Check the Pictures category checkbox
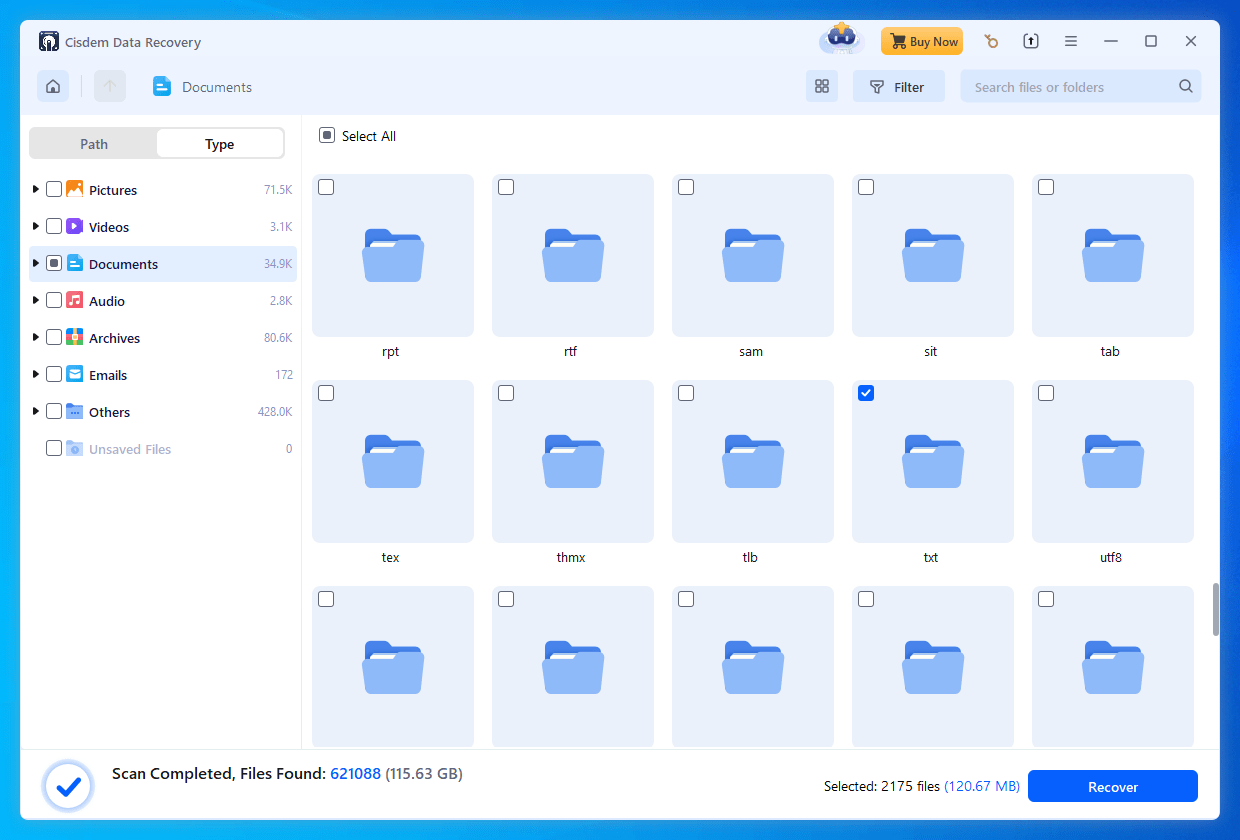The height and width of the screenshot is (840, 1240). [54, 190]
